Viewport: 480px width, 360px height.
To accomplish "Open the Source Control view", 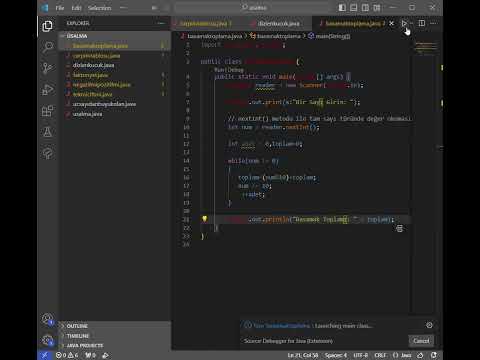I will point(47,68).
